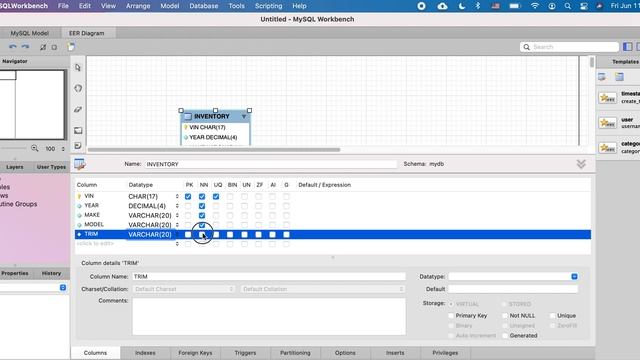Switch to the Inserts tab

point(395,353)
